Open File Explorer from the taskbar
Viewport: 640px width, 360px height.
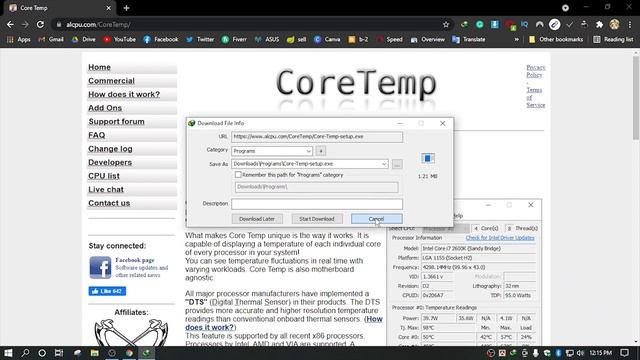pos(95,353)
